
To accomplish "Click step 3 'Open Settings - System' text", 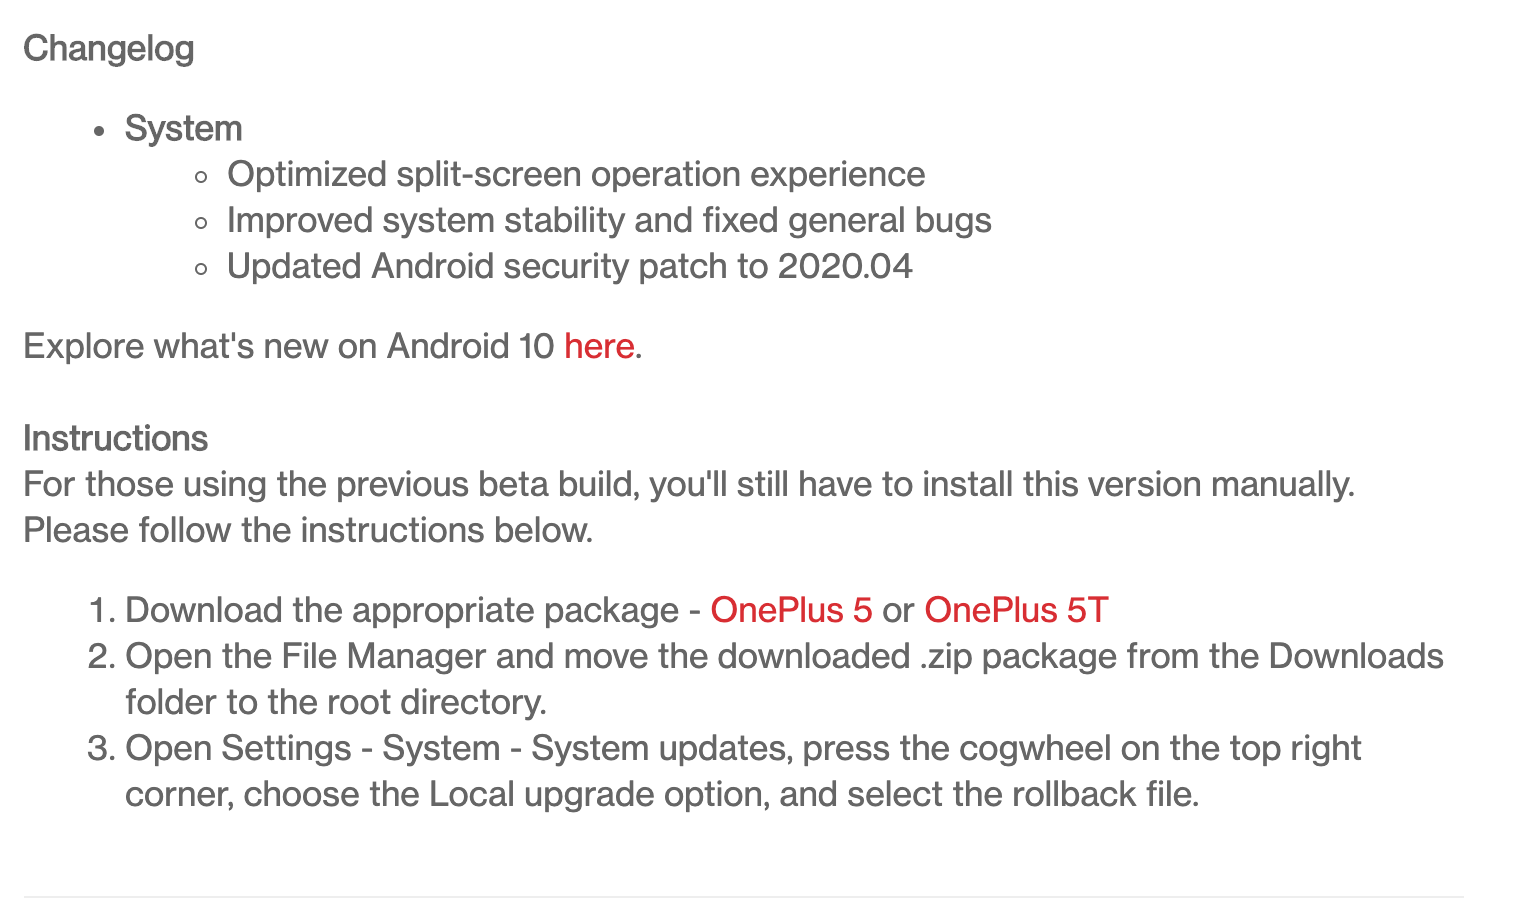I will point(312,748).
